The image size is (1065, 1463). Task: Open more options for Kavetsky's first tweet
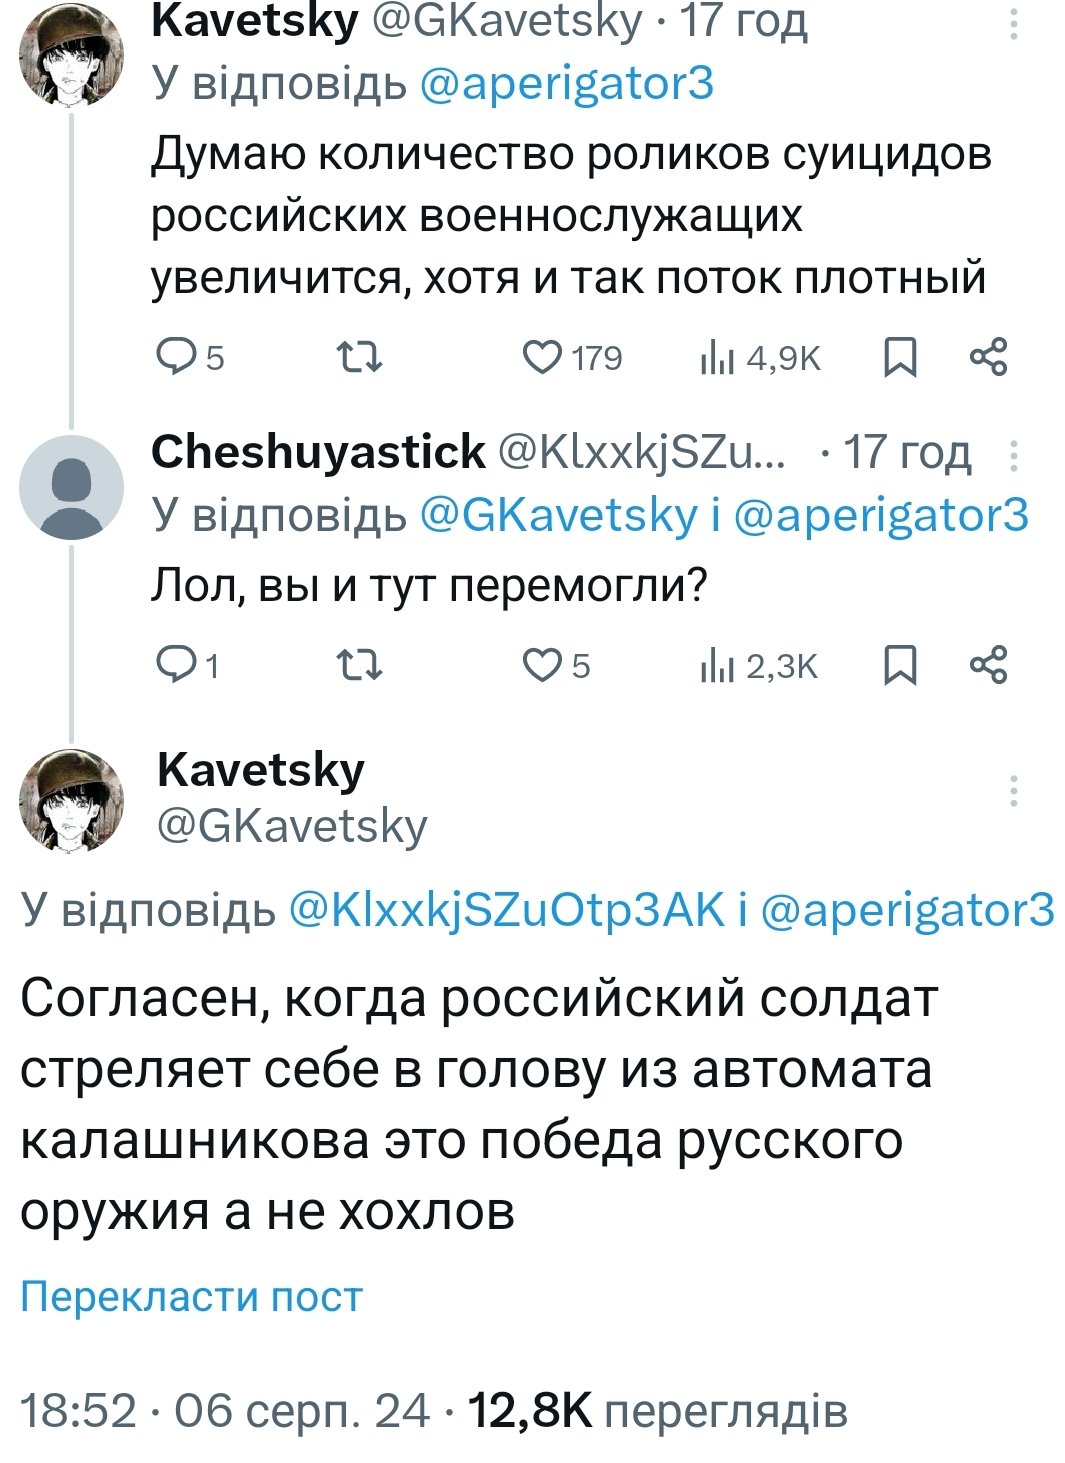[1013, 24]
